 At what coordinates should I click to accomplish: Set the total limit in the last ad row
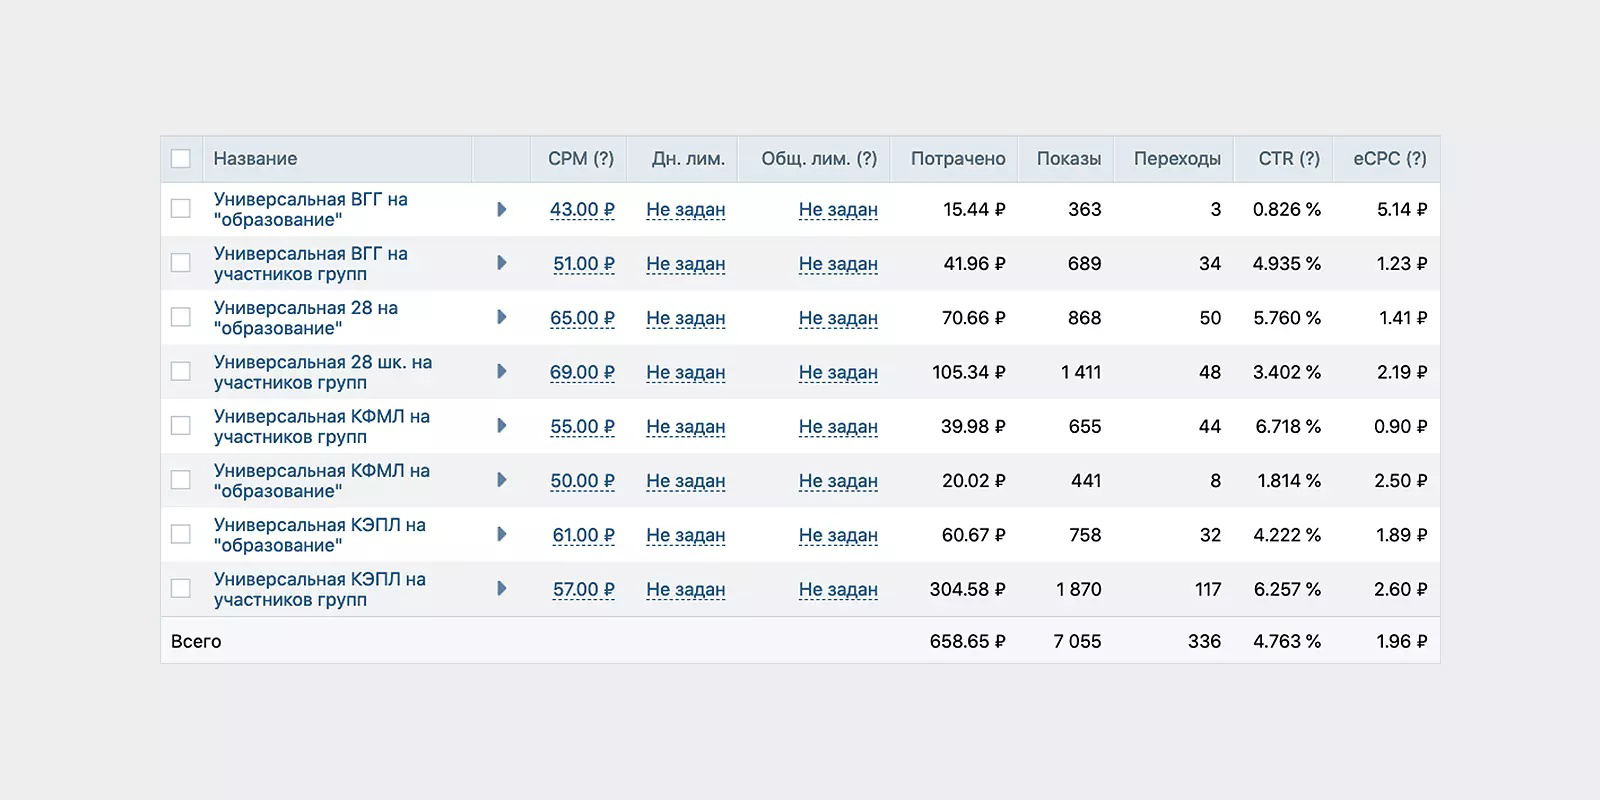(x=838, y=590)
